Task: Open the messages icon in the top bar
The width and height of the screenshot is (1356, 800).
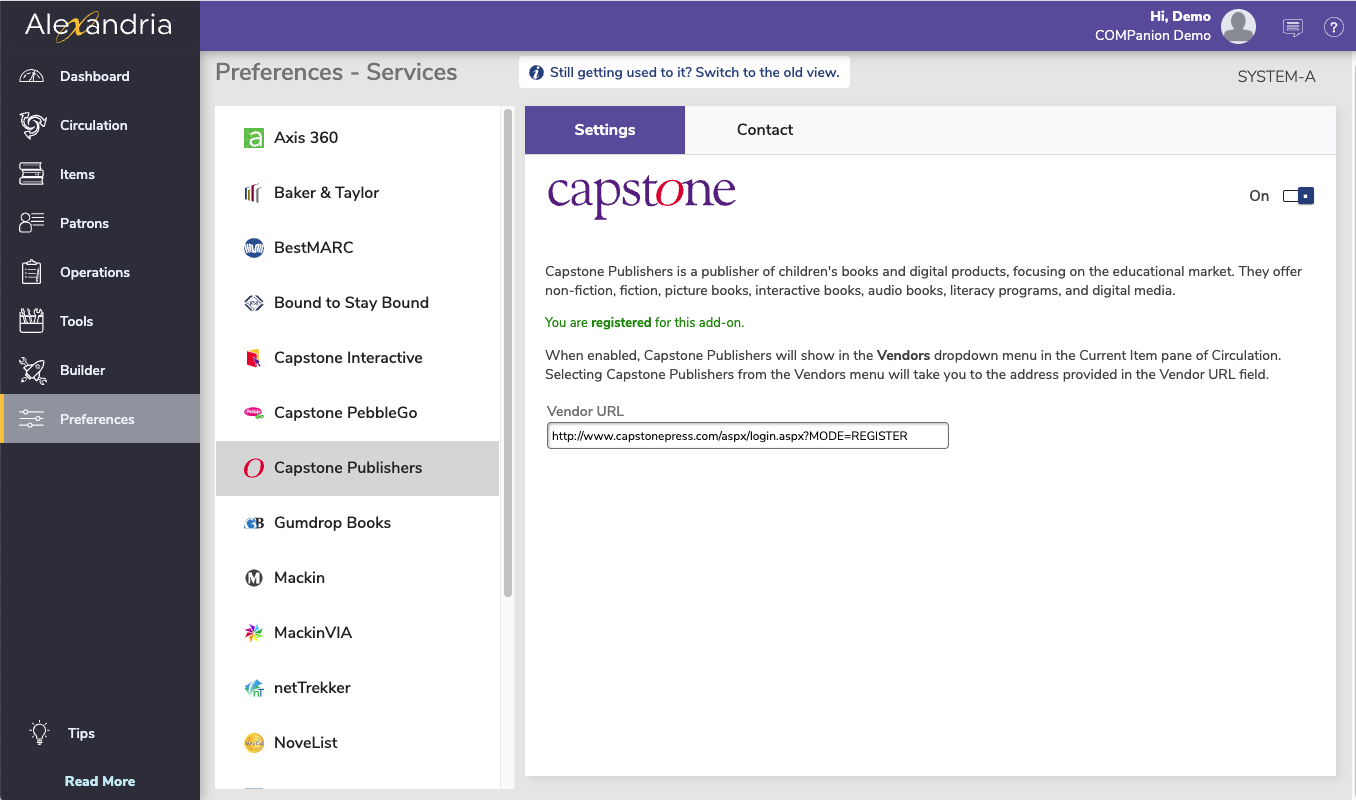Action: (x=1293, y=27)
